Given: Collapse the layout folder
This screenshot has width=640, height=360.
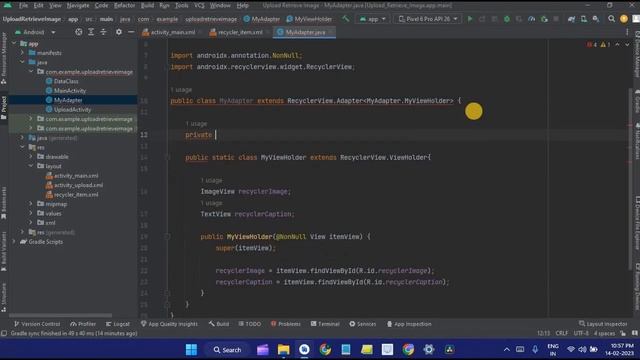Looking at the screenshot, I should click(31, 166).
